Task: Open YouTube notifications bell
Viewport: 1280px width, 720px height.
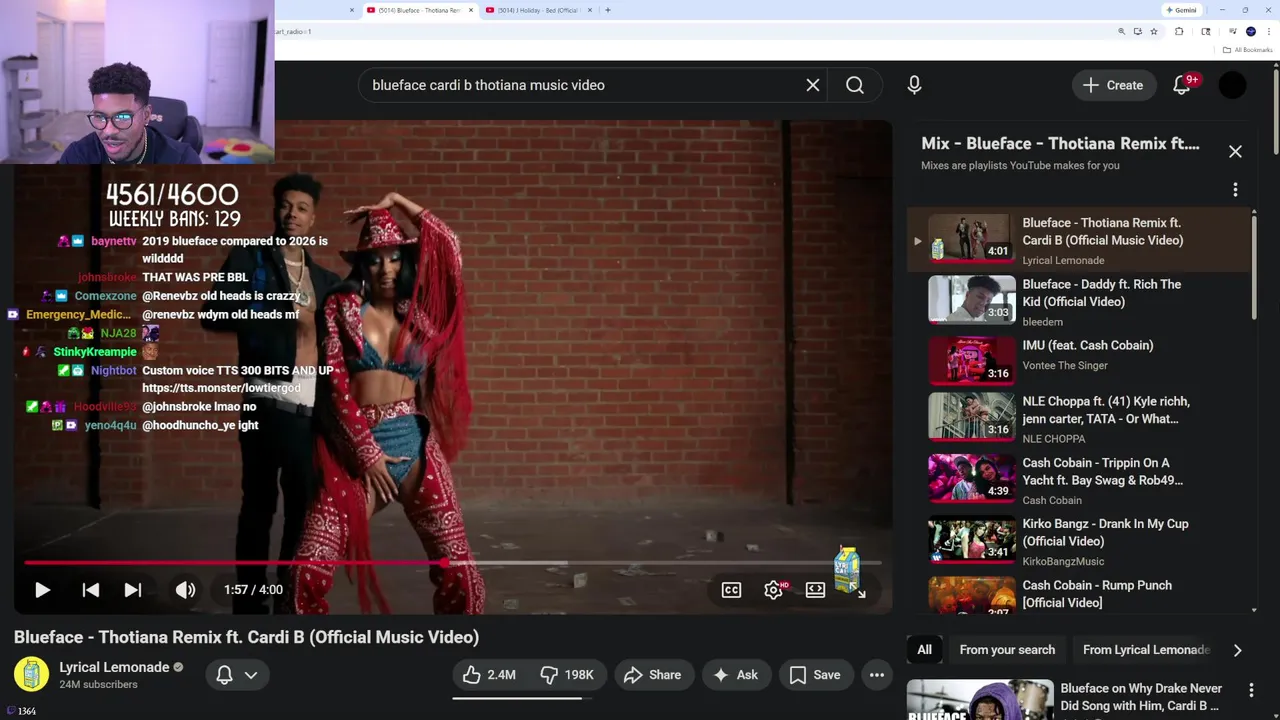Action: (1182, 85)
